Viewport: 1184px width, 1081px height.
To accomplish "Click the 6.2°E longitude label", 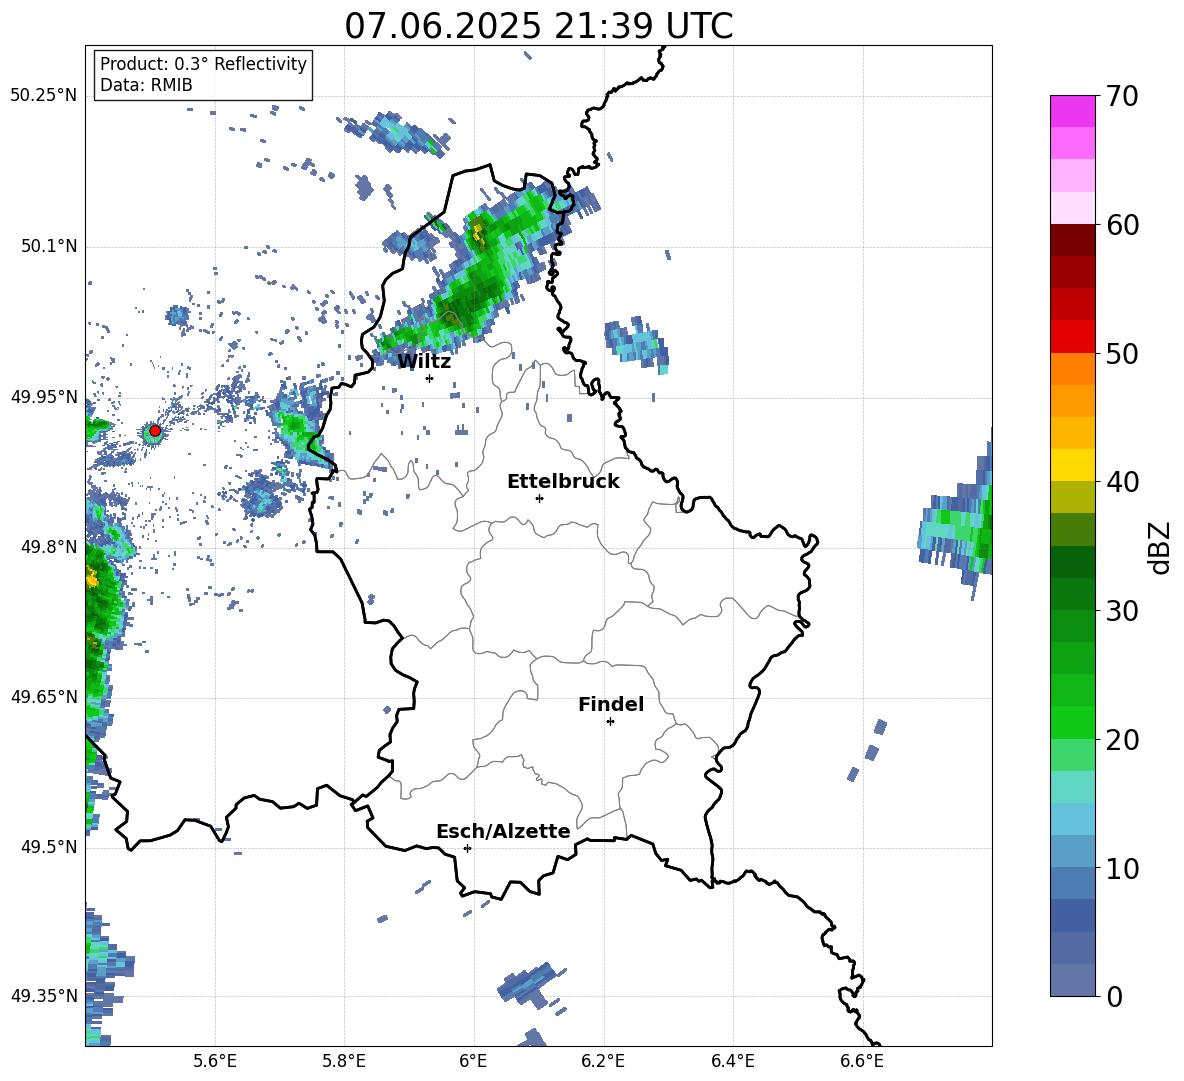I will pos(603,1061).
